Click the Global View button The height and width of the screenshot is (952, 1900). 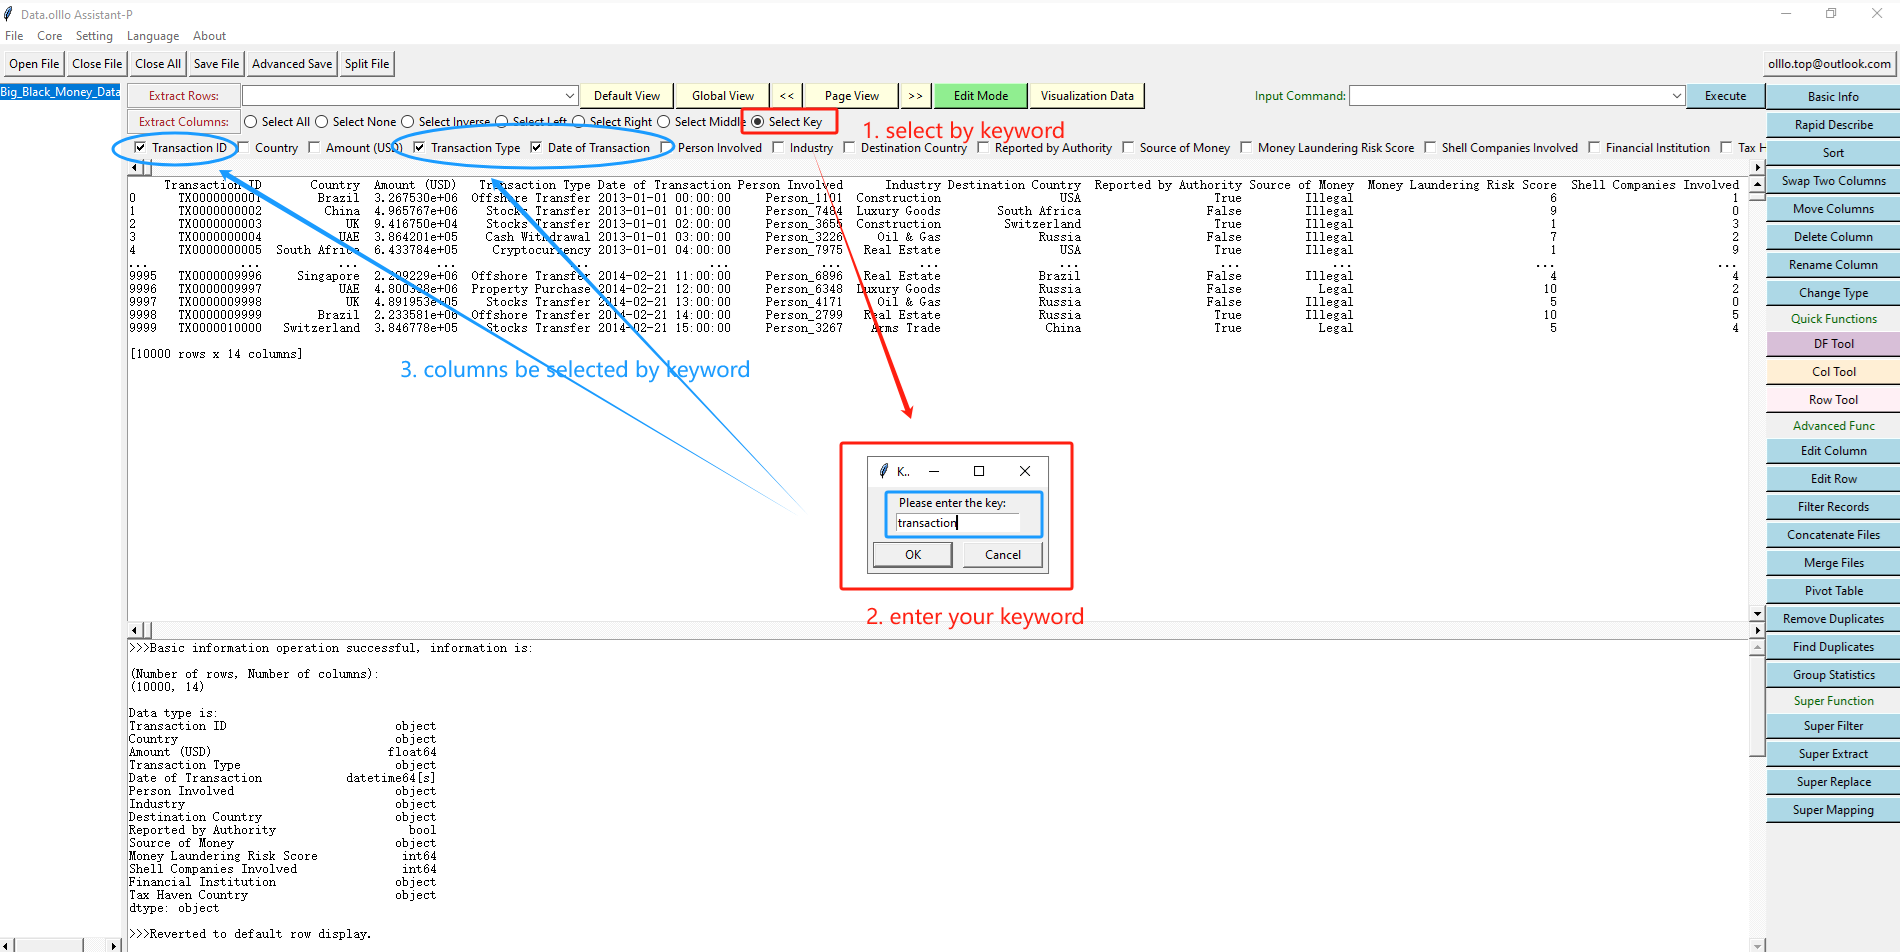tap(723, 96)
